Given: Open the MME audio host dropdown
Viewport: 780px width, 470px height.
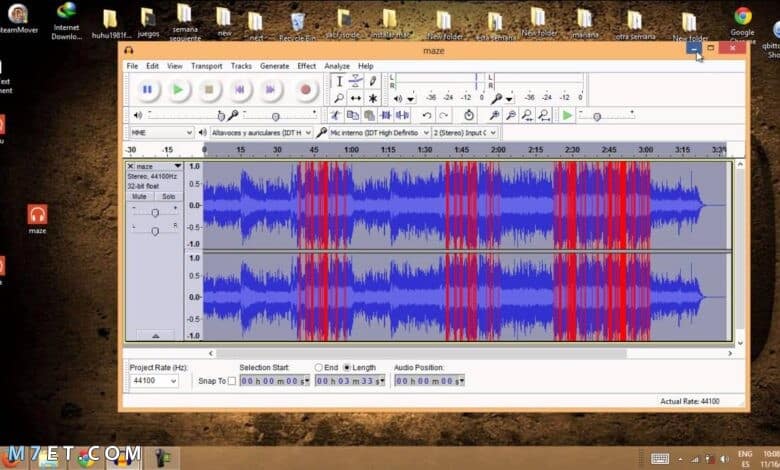Looking at the screenshot, I should pos(161,133).
